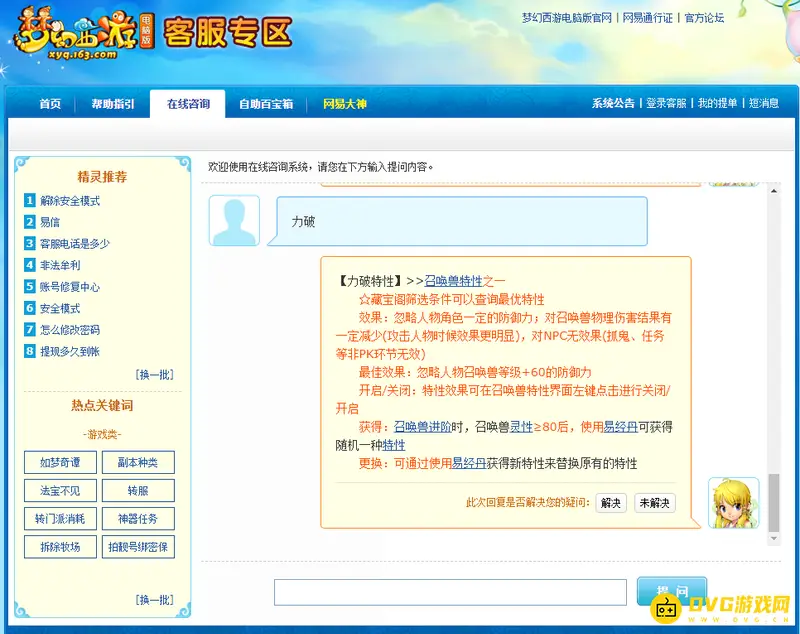800x634 pixels.
Task: Click the question input field
Action: [450, 592]
